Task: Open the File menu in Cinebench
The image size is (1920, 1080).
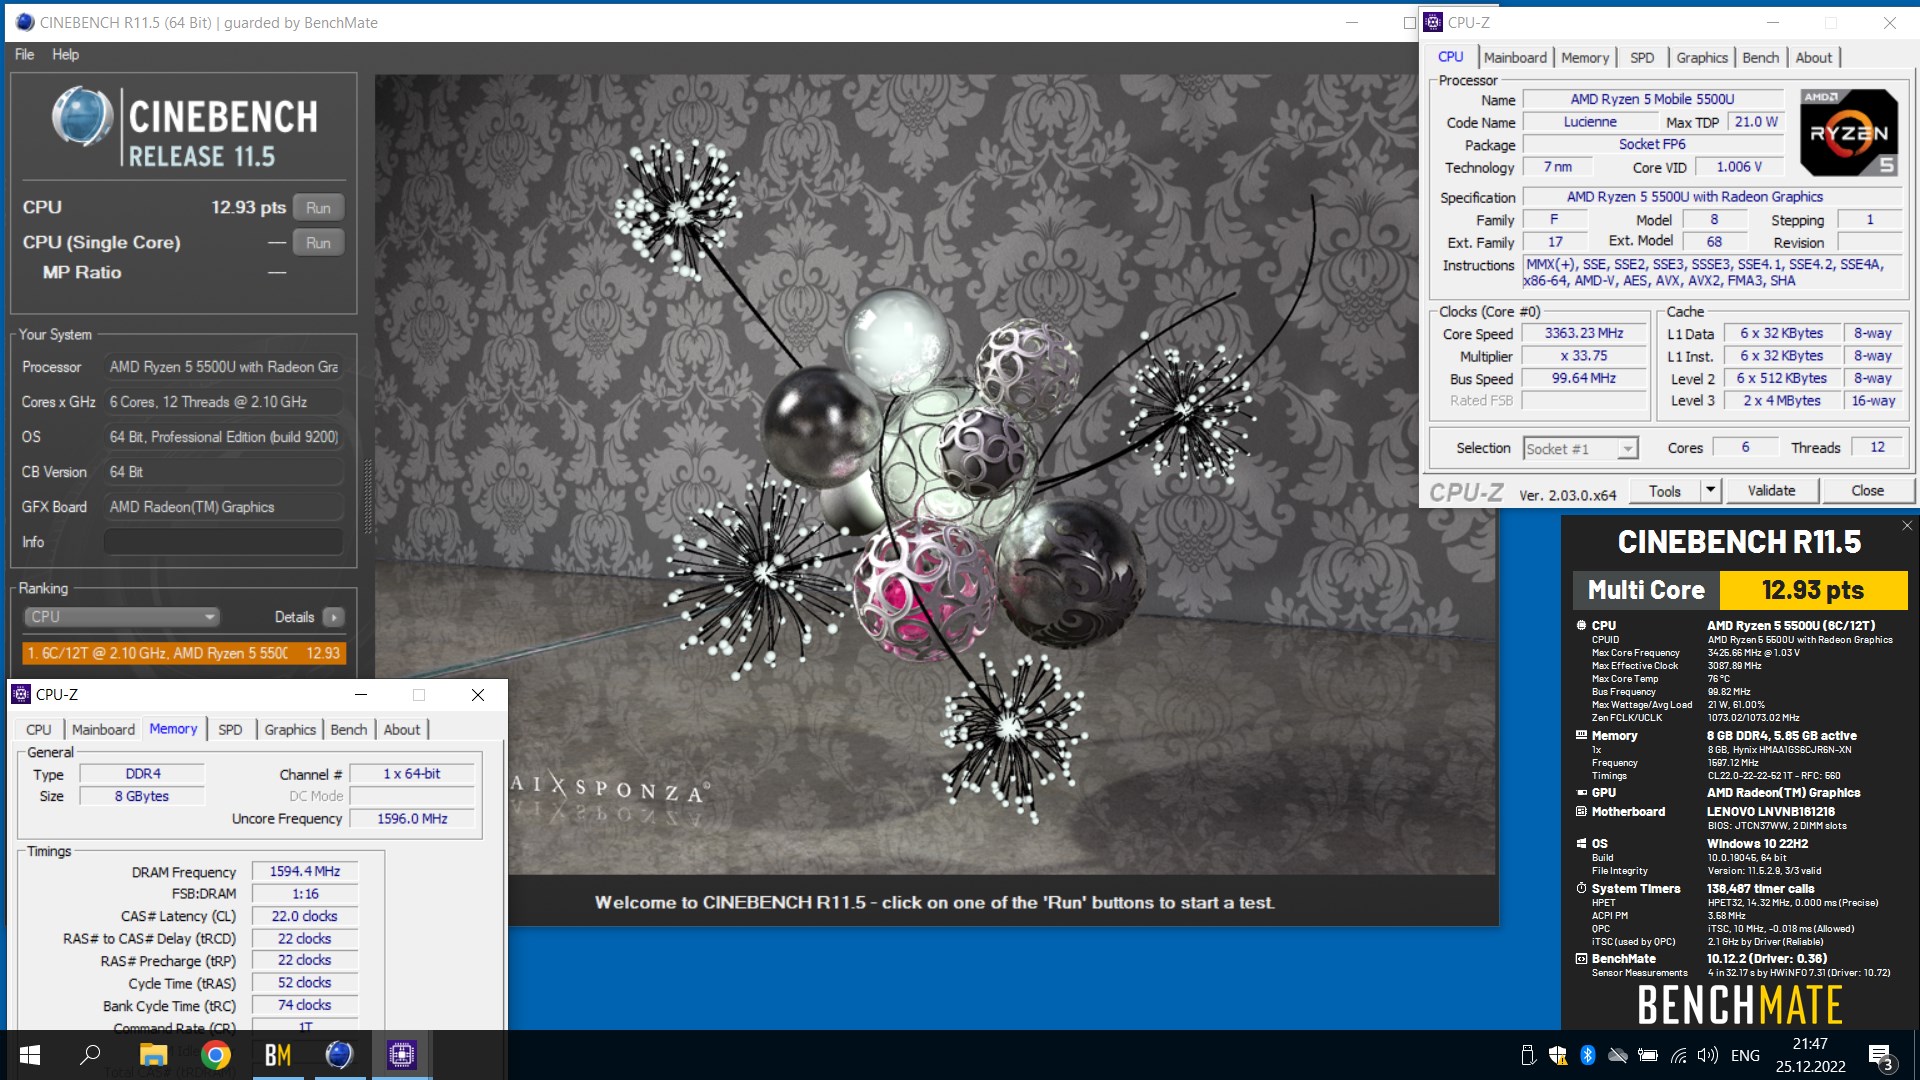Action: (x=24, y=54)
